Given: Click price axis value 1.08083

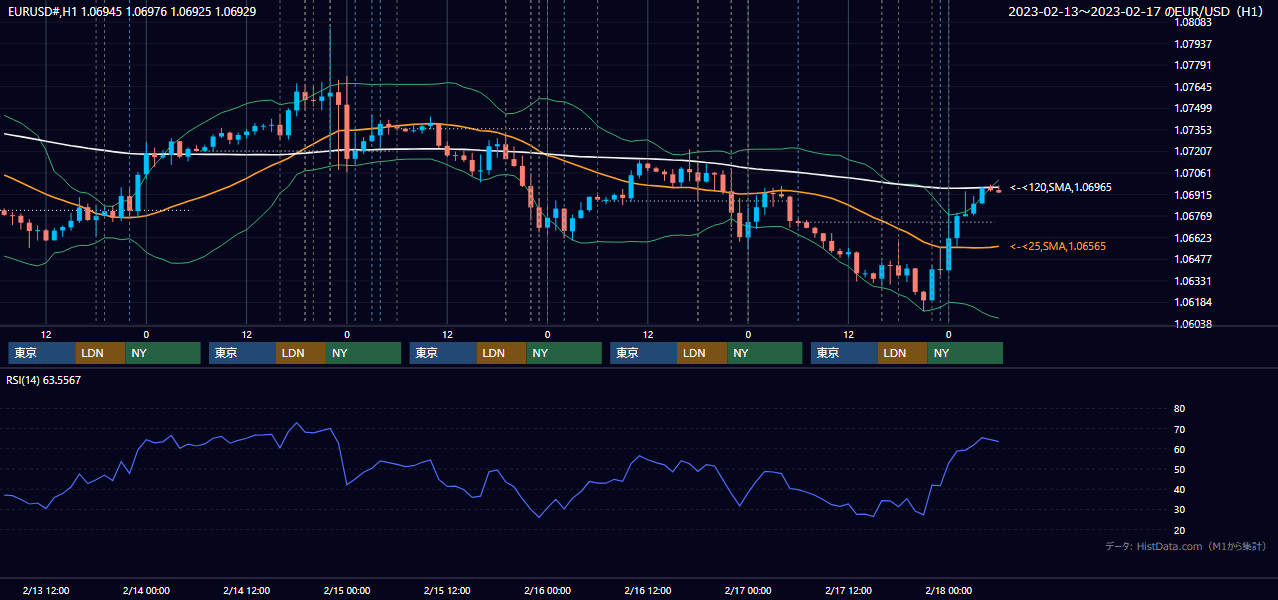Looking at the screenshot, I should (1193, 22).
